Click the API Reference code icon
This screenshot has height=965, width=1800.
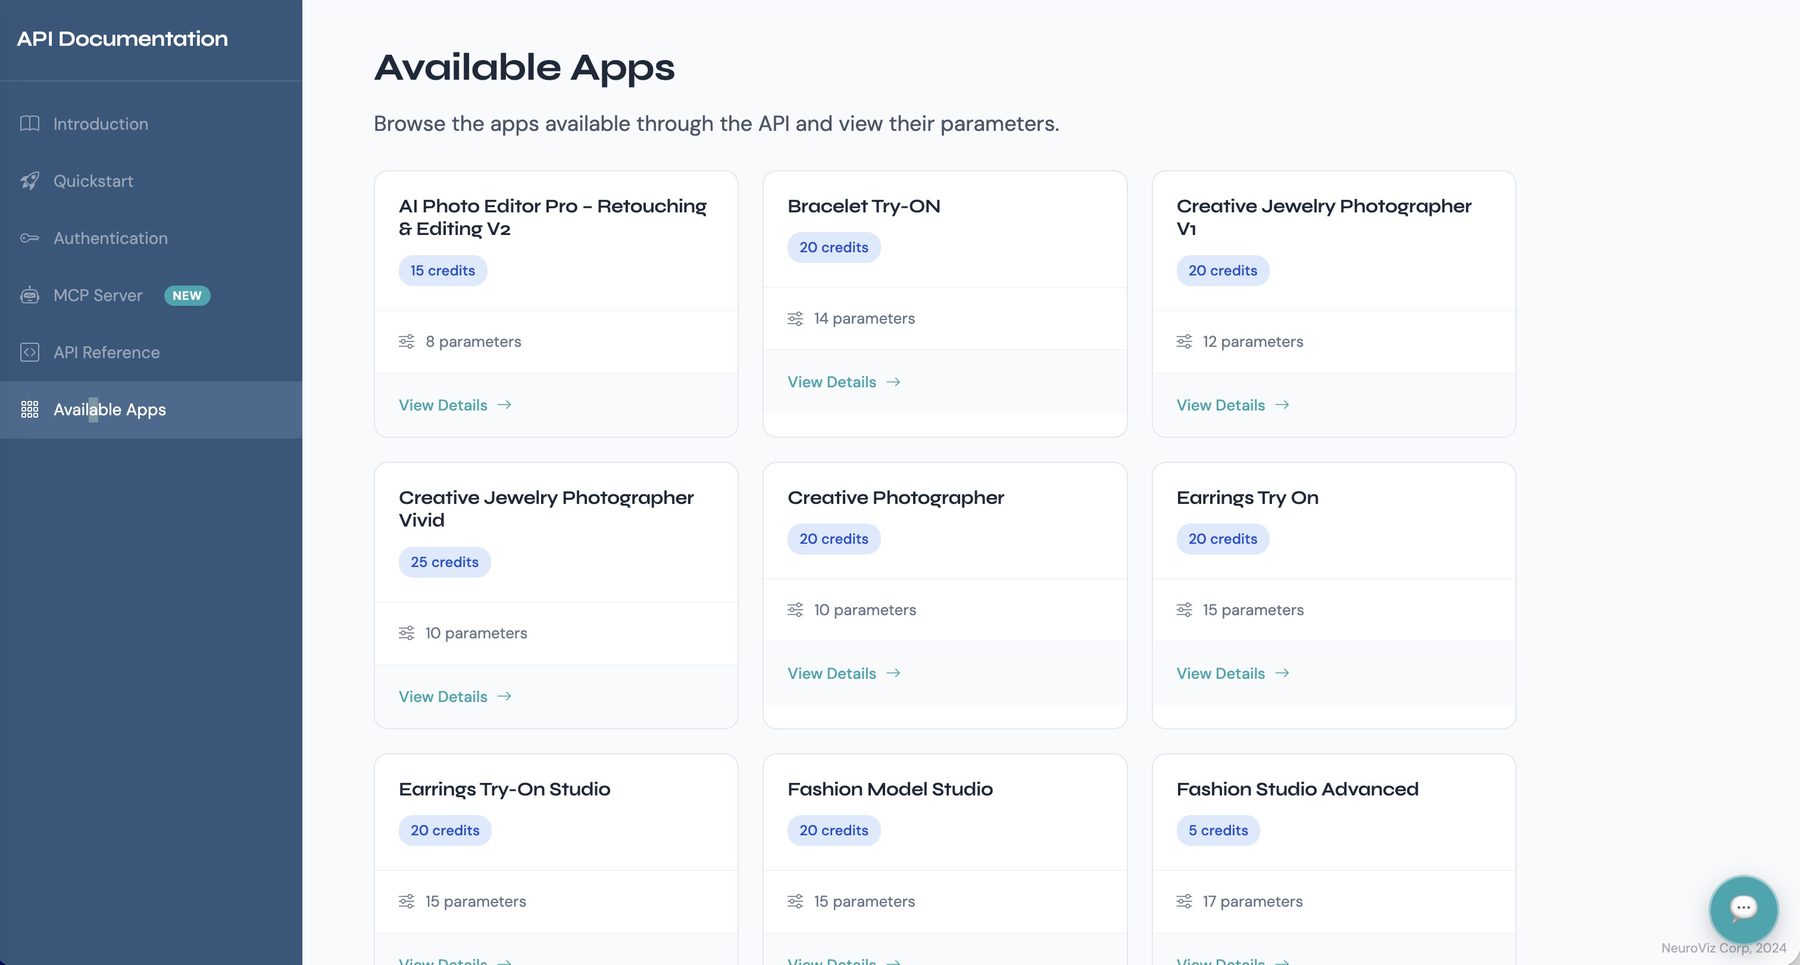pos(30,352)
